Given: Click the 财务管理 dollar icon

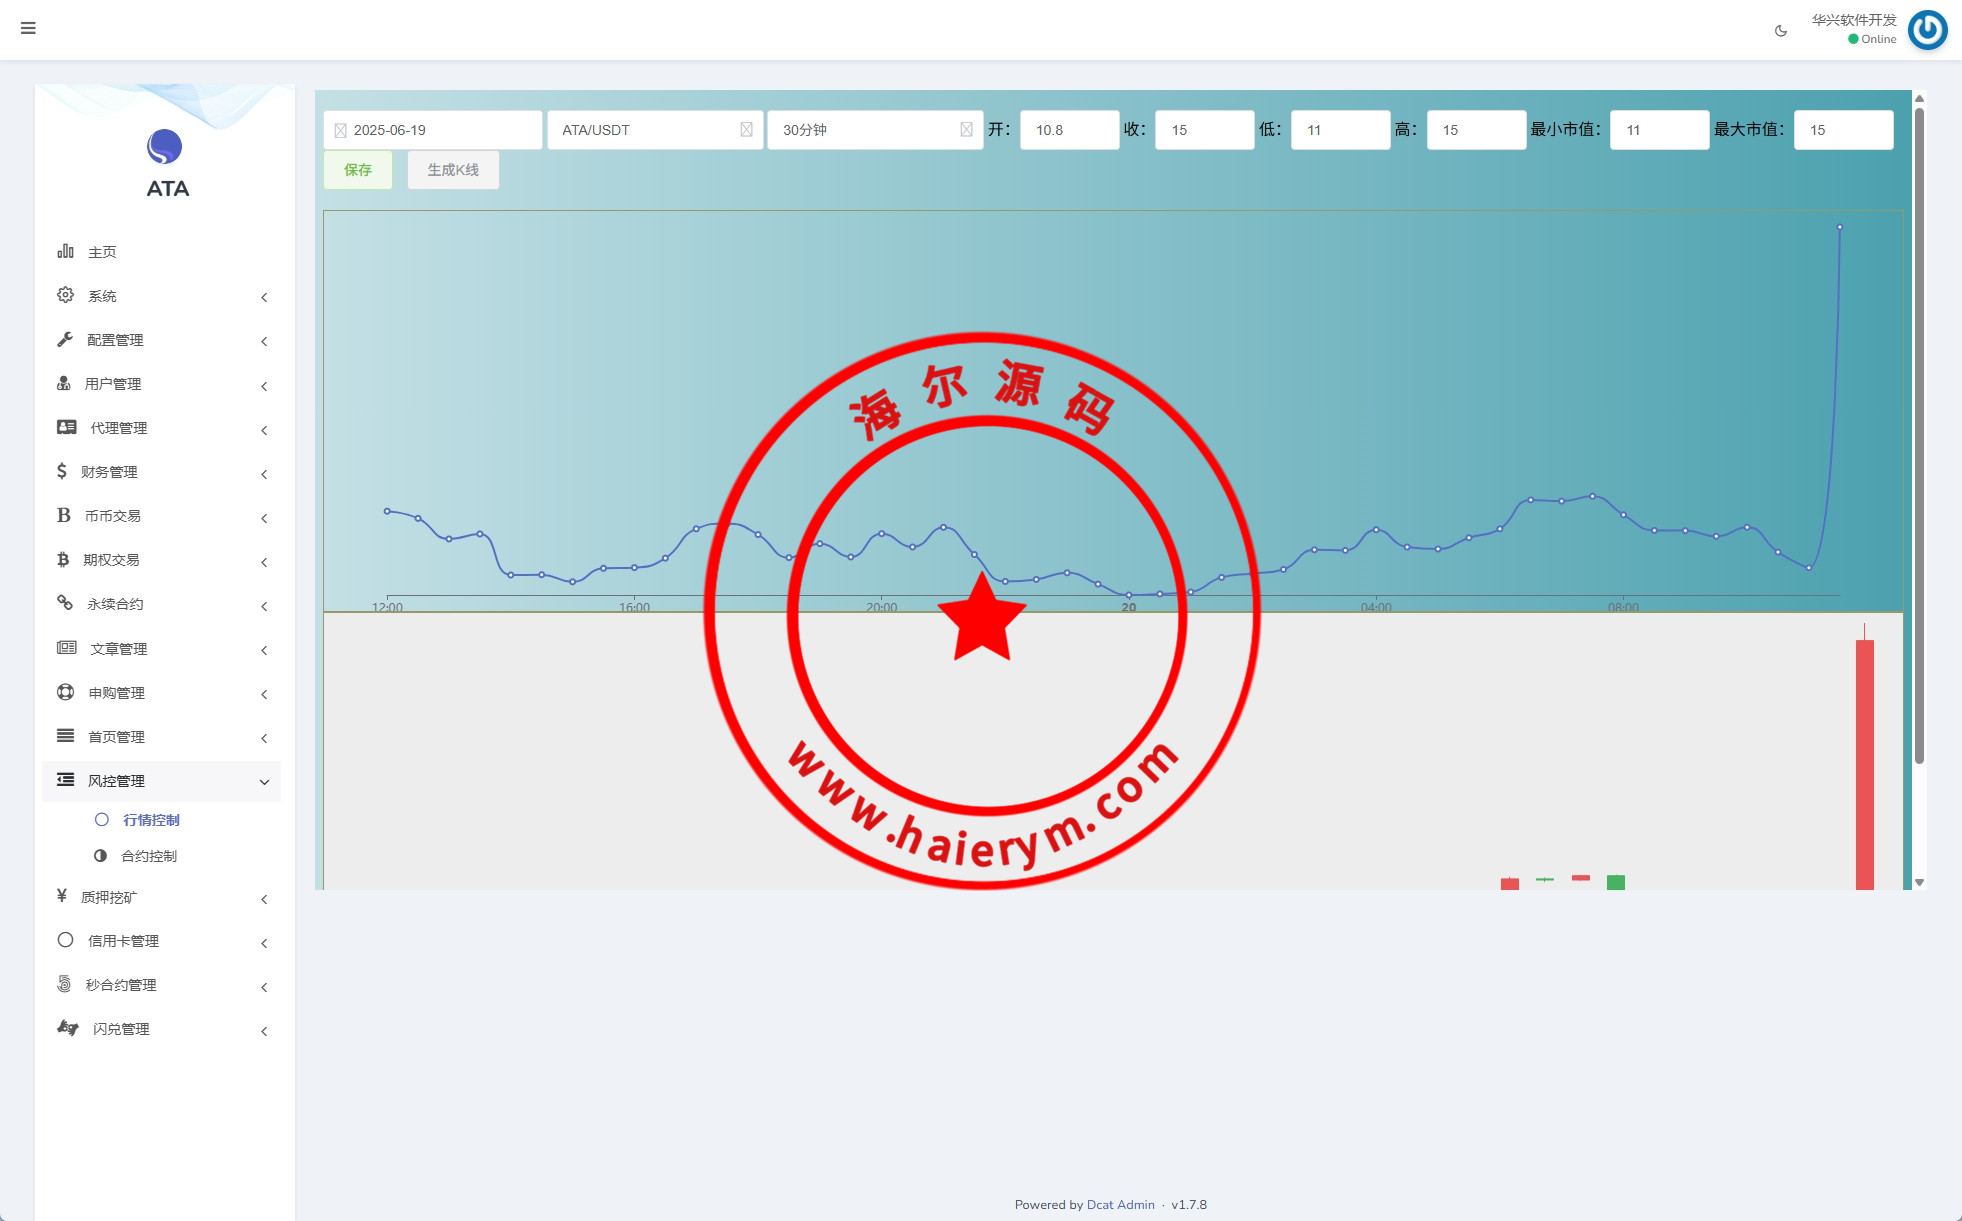Looking at the screenshot, I should coord(62,471).
